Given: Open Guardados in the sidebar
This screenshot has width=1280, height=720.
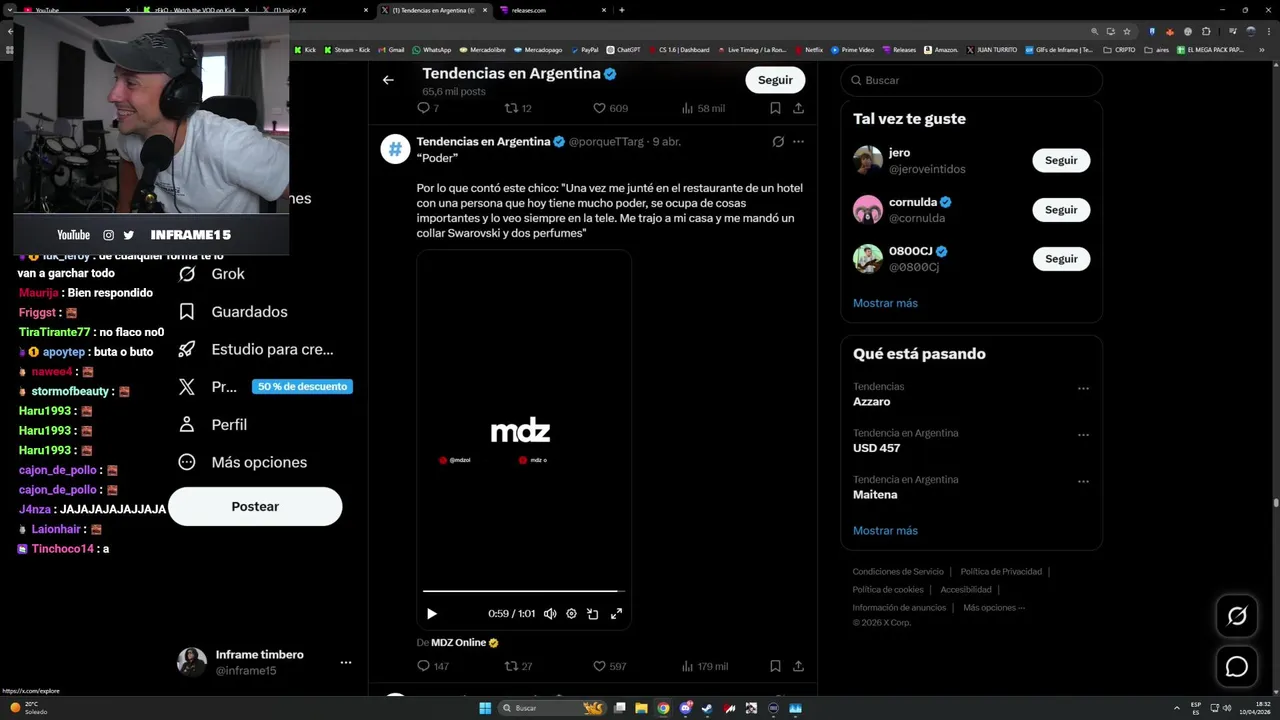Looking at the screenshot, I should coord(233,312).
